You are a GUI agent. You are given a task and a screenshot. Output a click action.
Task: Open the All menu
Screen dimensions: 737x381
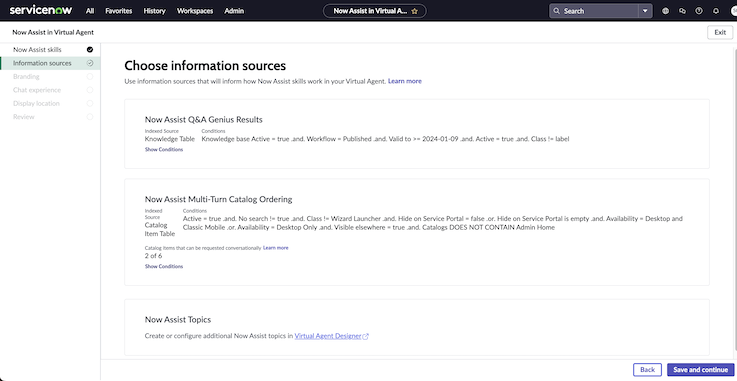pos(90,11)
